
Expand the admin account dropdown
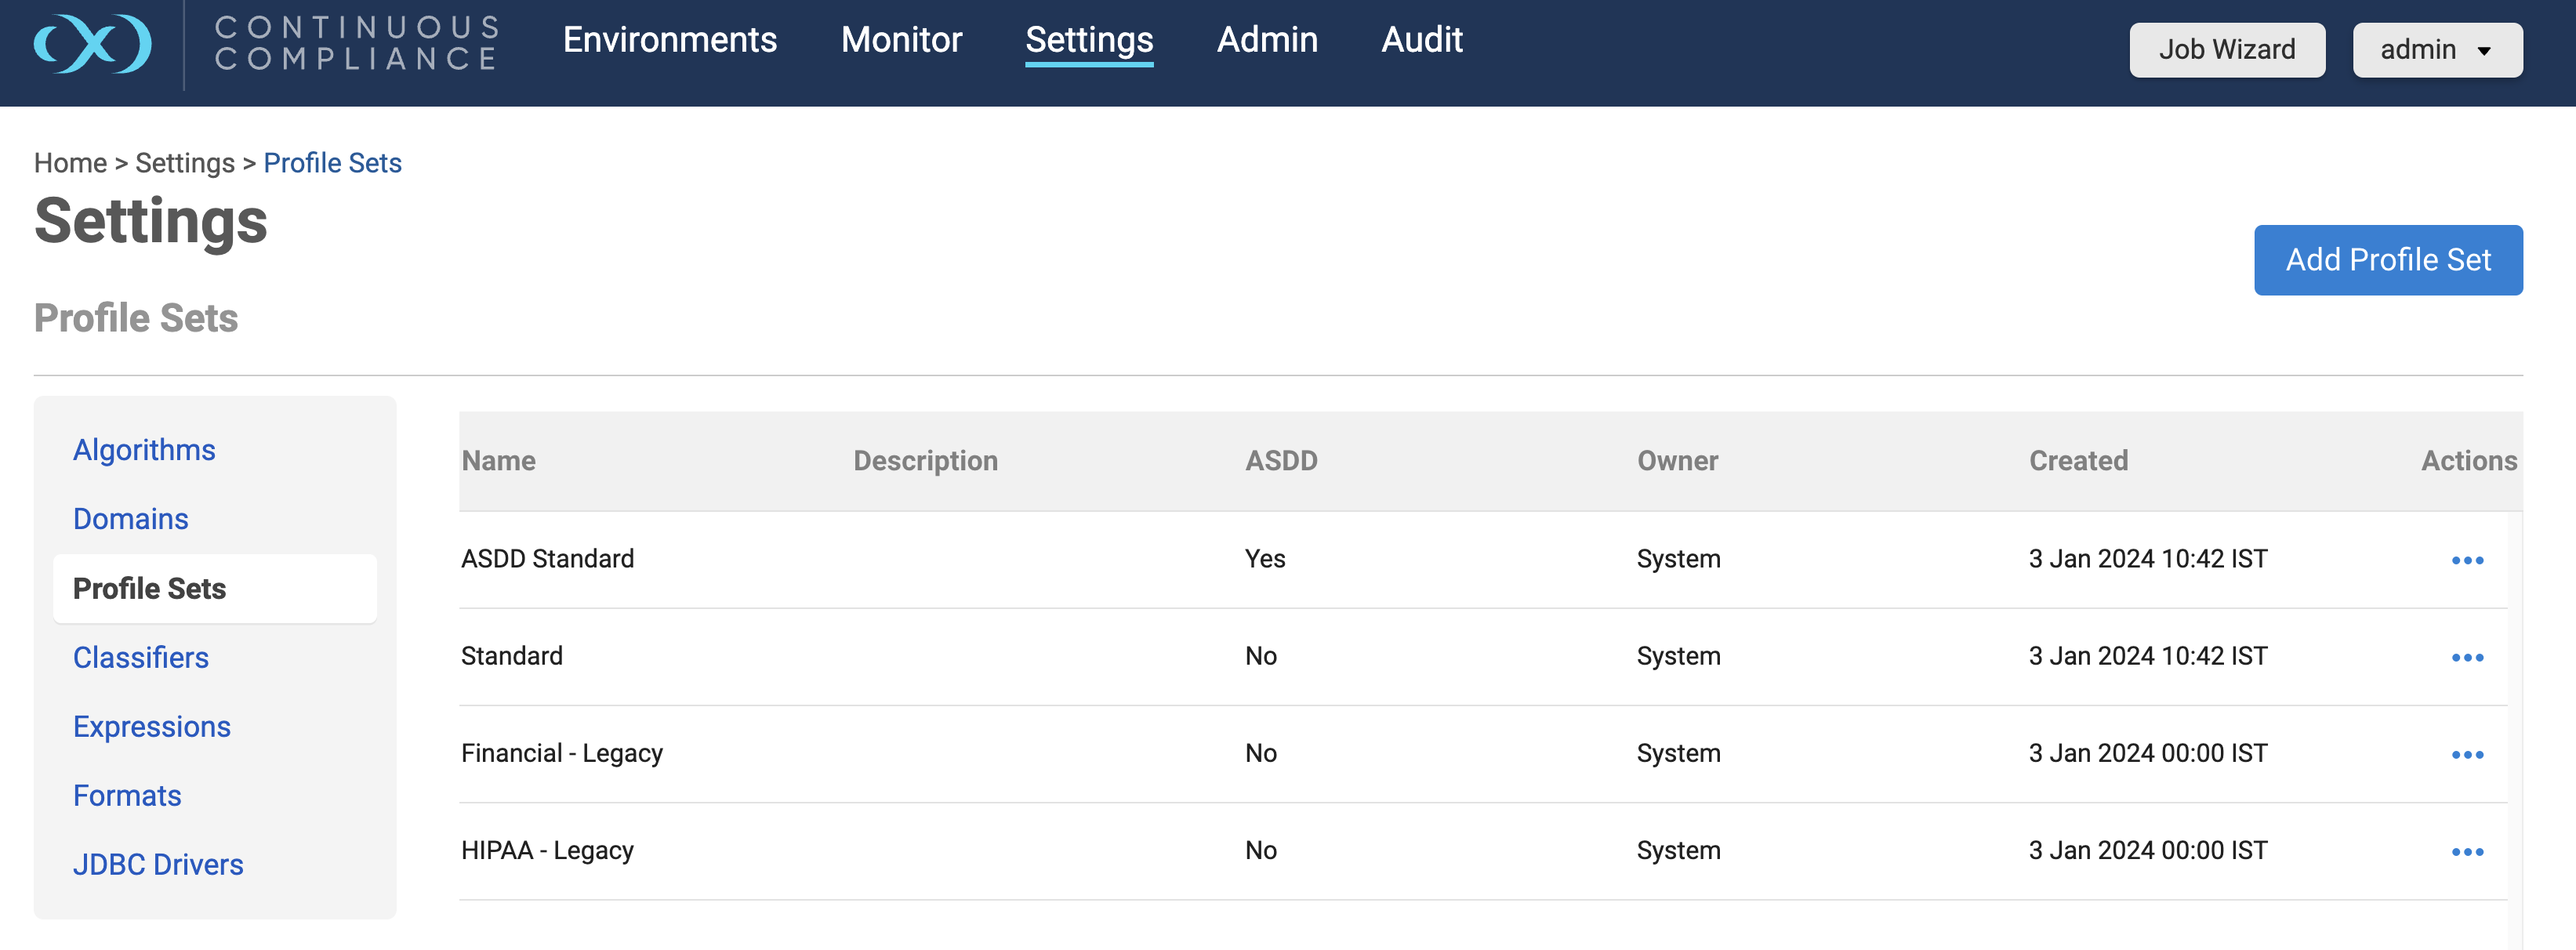2437,49
